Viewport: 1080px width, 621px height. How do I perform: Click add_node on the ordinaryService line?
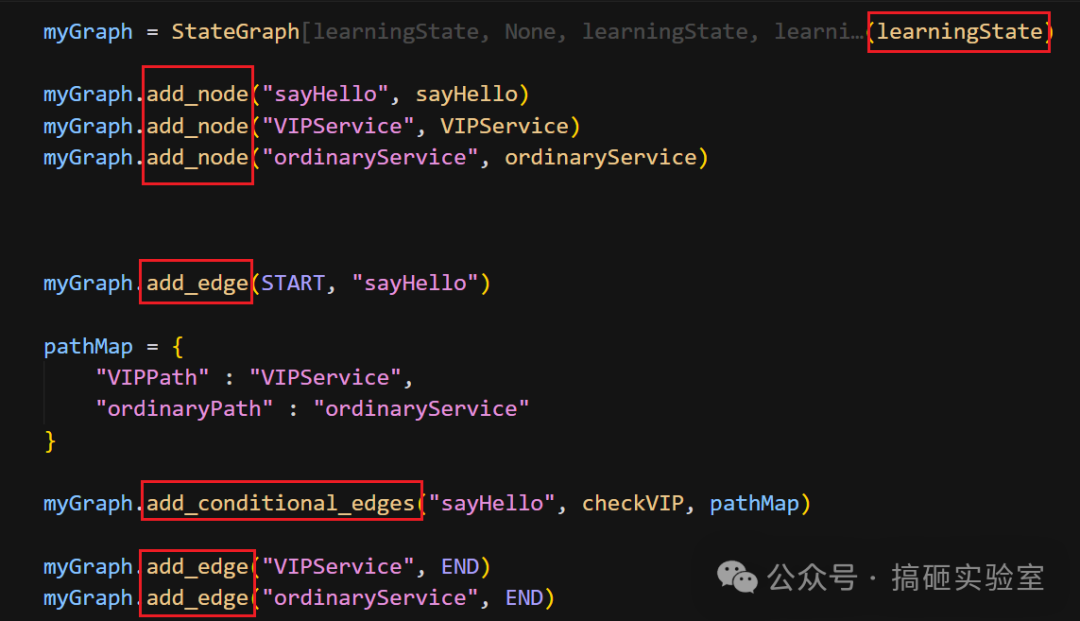tap(197, 158)
